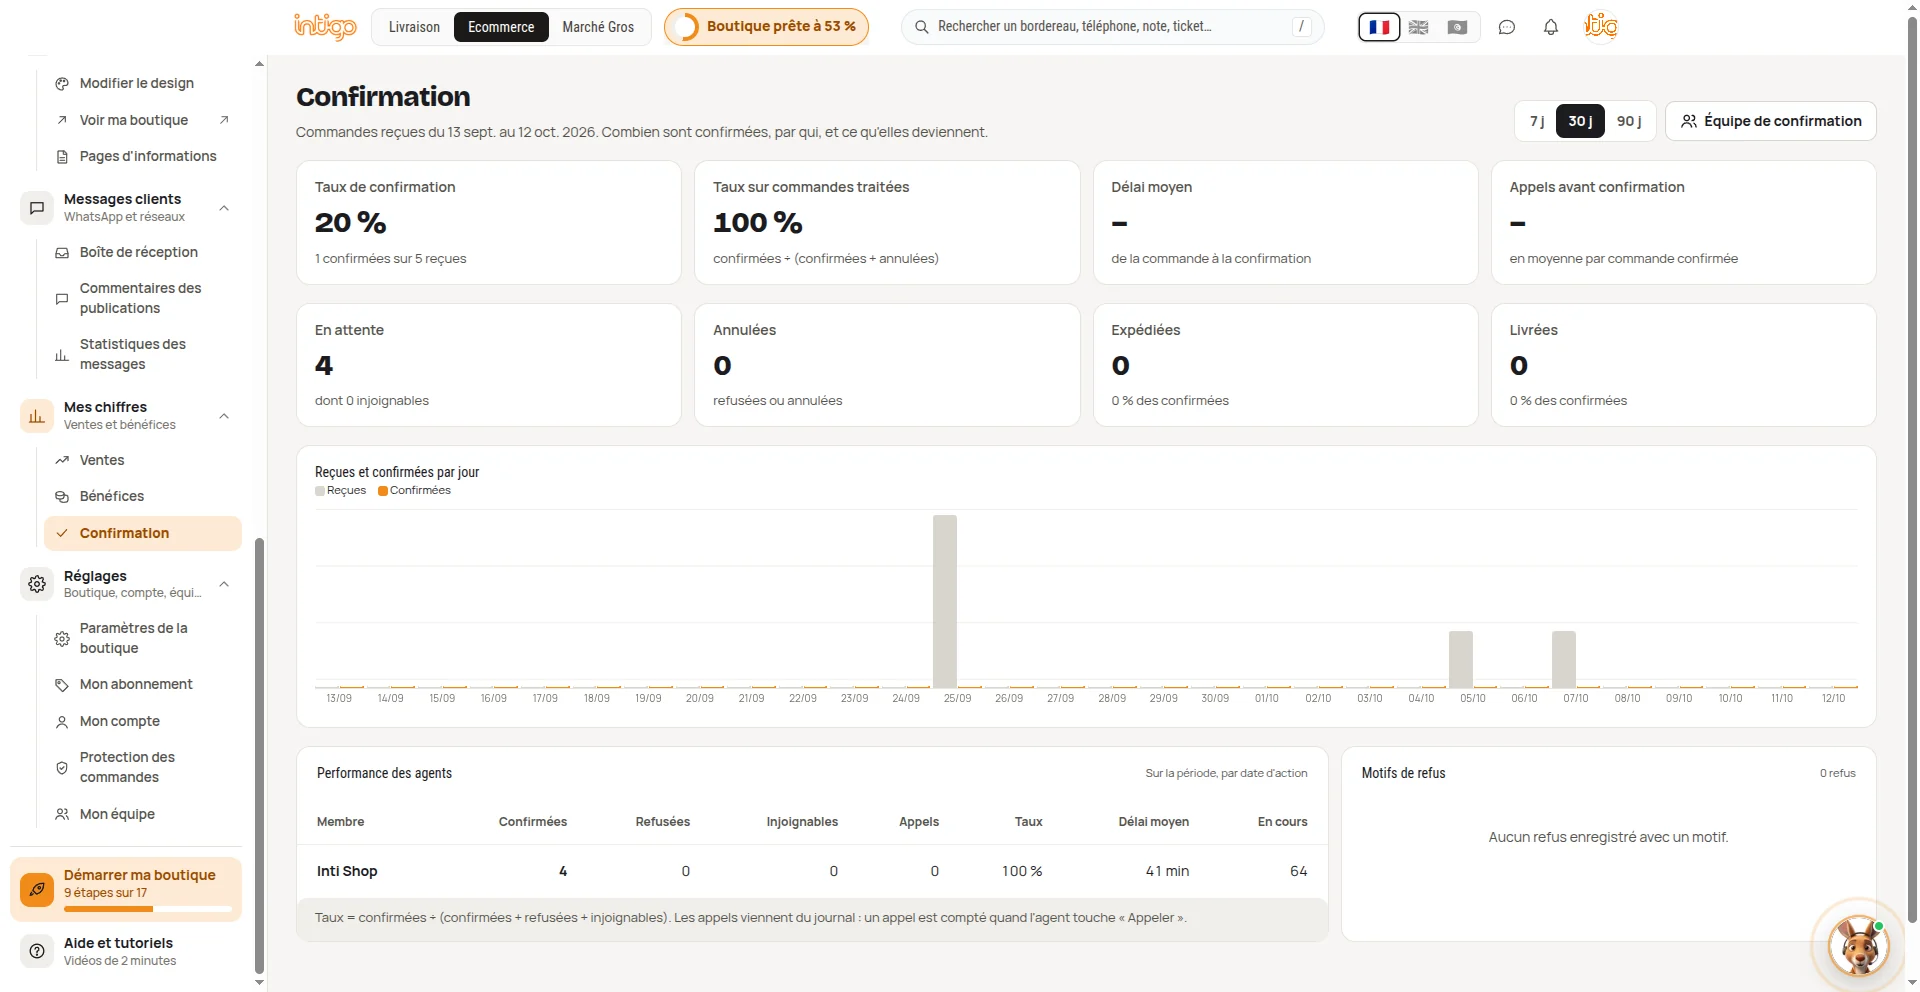Viewport: 1920px width, 992px height.
Task: Switch language to French flag
Action: (1379, 27)
